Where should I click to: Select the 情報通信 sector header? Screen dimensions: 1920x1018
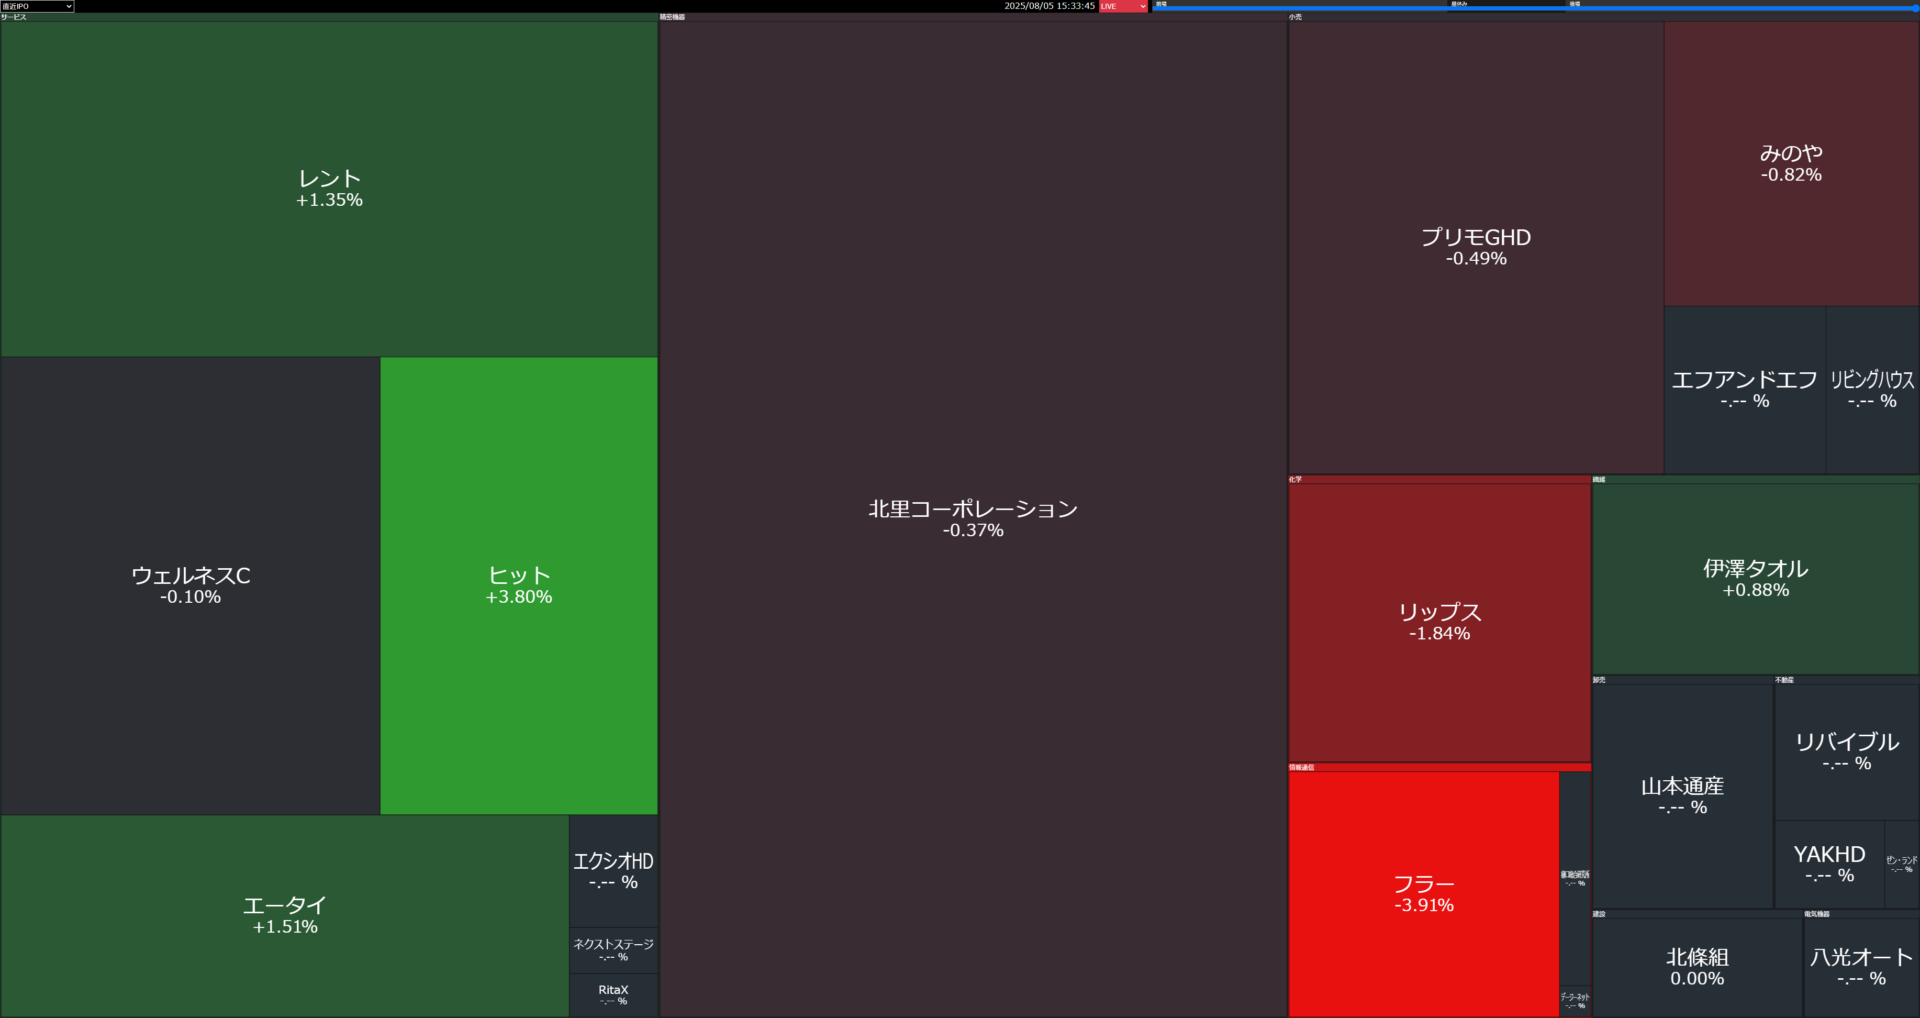pos(1439,767)
